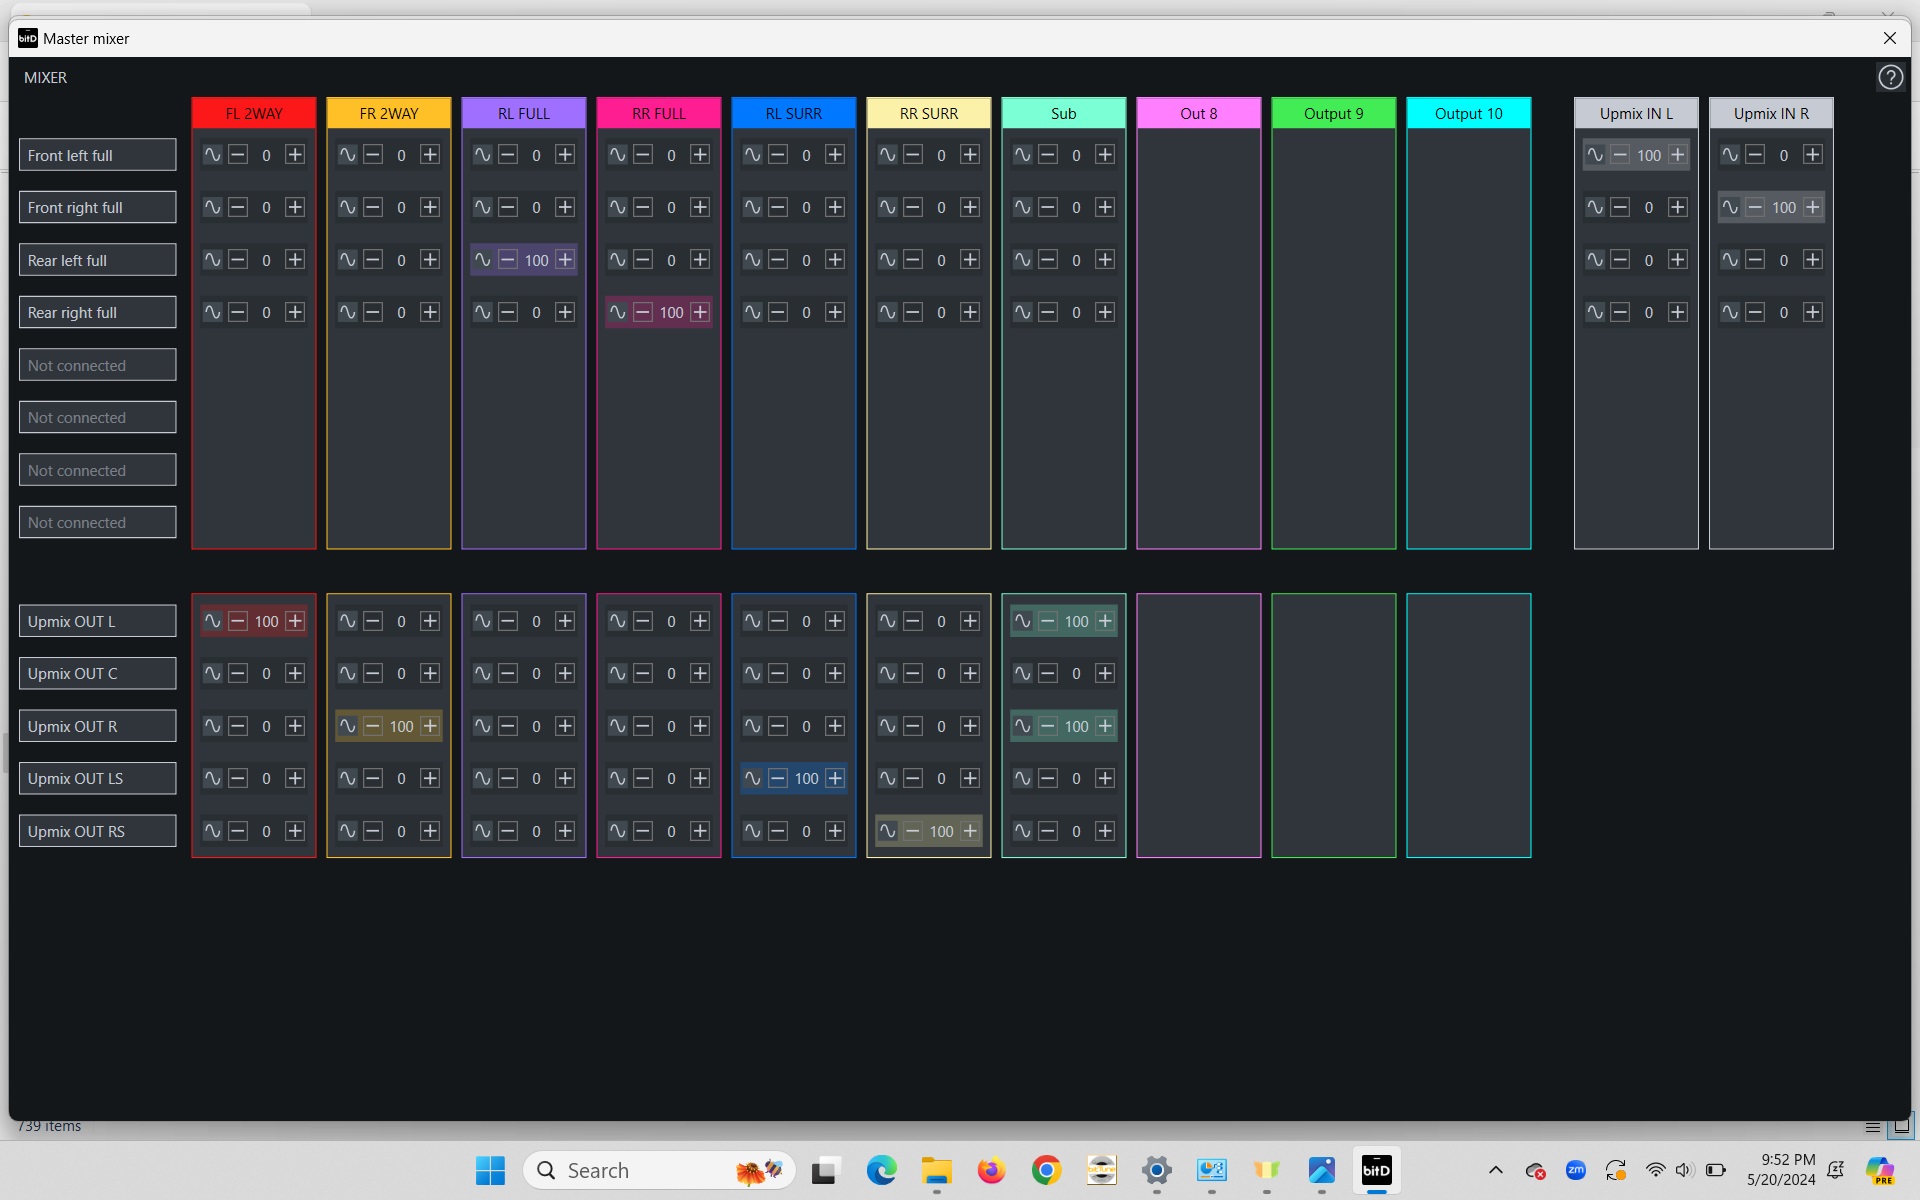Invert phase of Front right full in Upmix IN R

(1729, 207)
